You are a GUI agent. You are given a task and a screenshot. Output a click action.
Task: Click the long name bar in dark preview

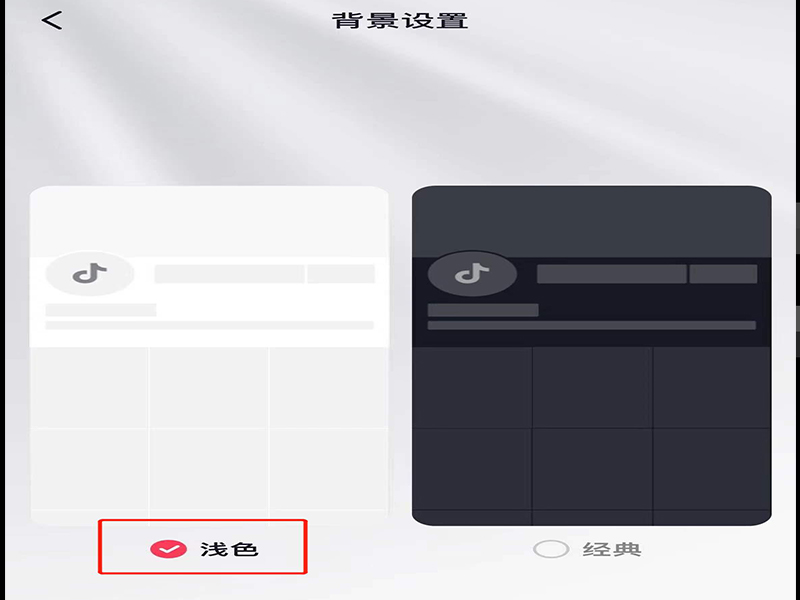tap(612, 274)
